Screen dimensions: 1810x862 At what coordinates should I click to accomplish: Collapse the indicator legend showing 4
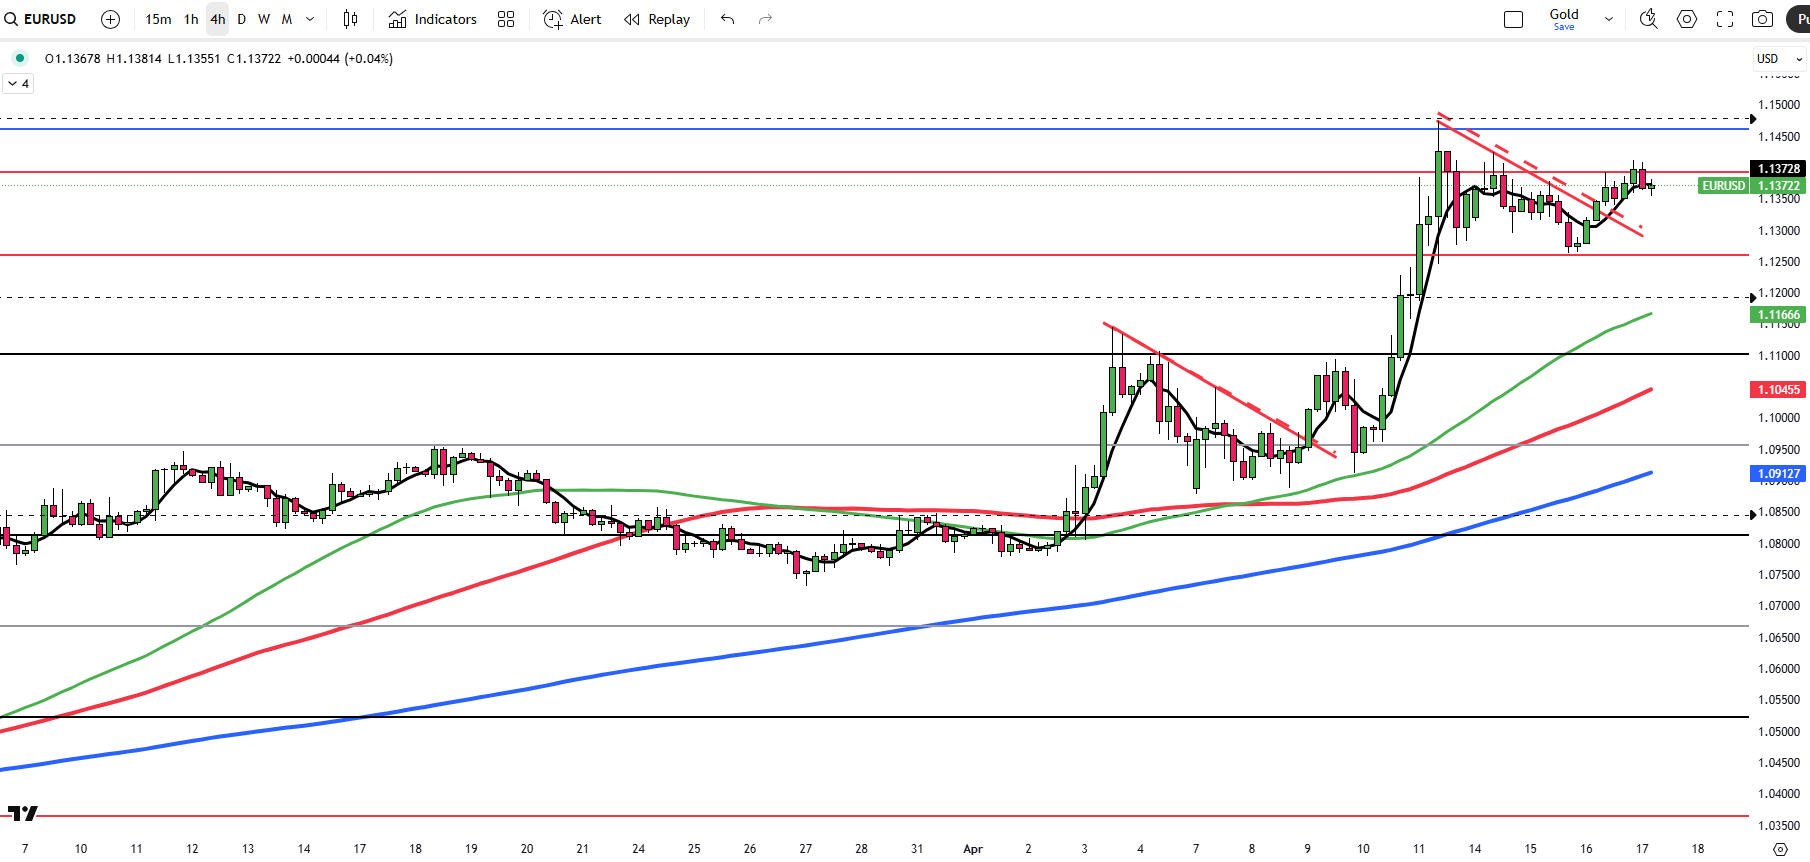(19, 84)
